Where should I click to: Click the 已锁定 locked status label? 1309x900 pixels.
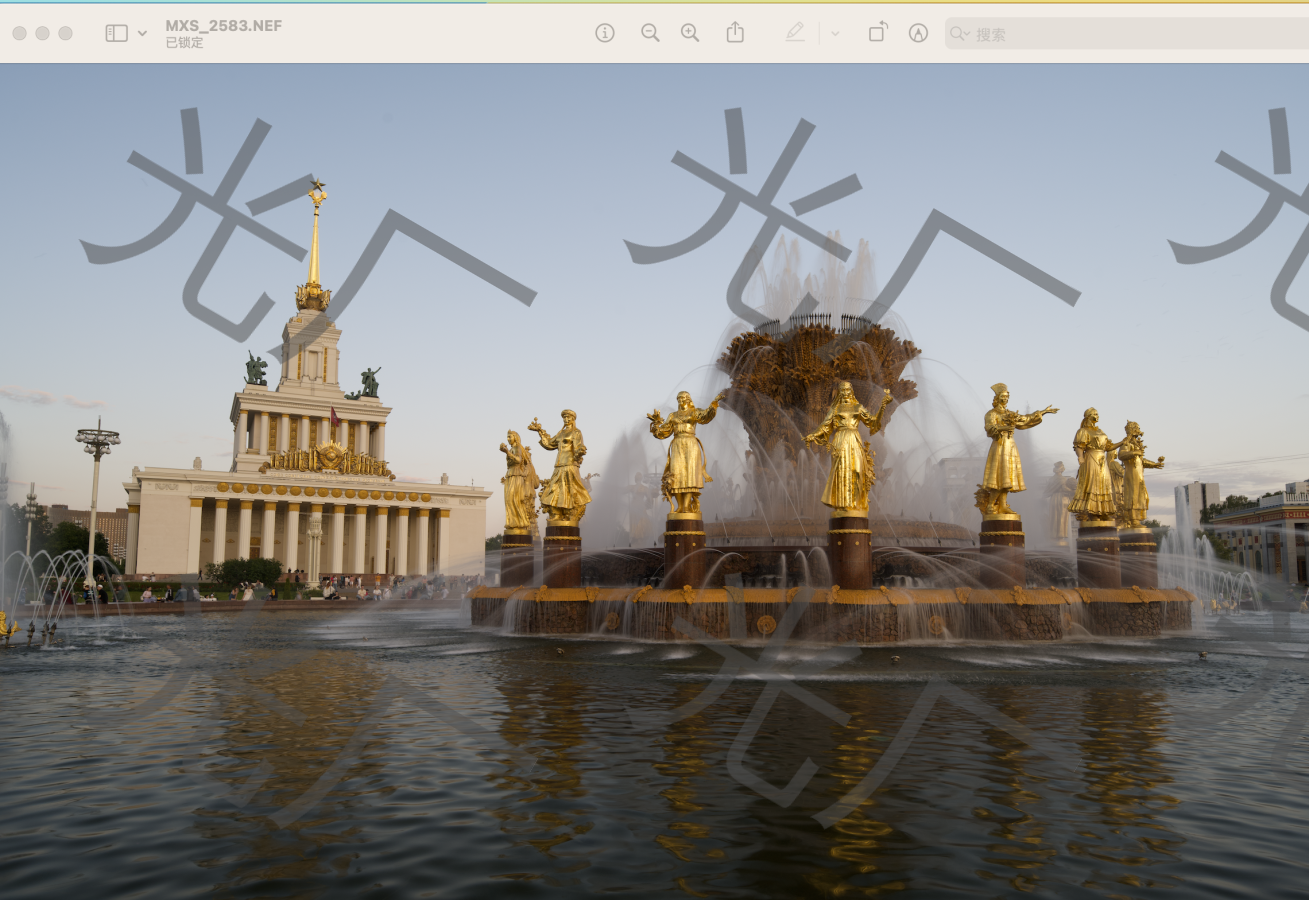point(185,43)
